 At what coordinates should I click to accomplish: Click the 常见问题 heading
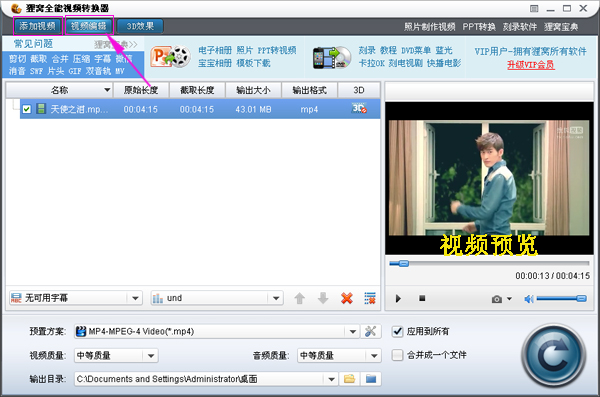(x=33, y=44)
